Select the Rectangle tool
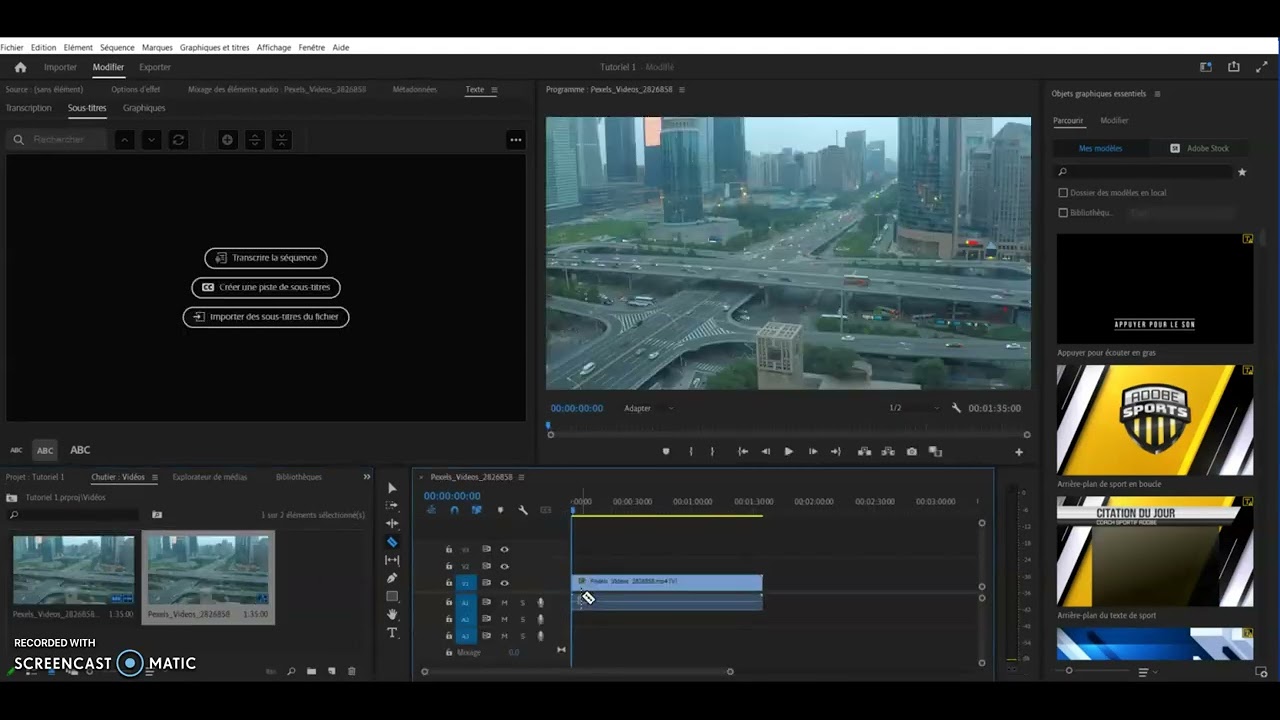This screenshot has width=1280, height=720. [x=392, y=596]
